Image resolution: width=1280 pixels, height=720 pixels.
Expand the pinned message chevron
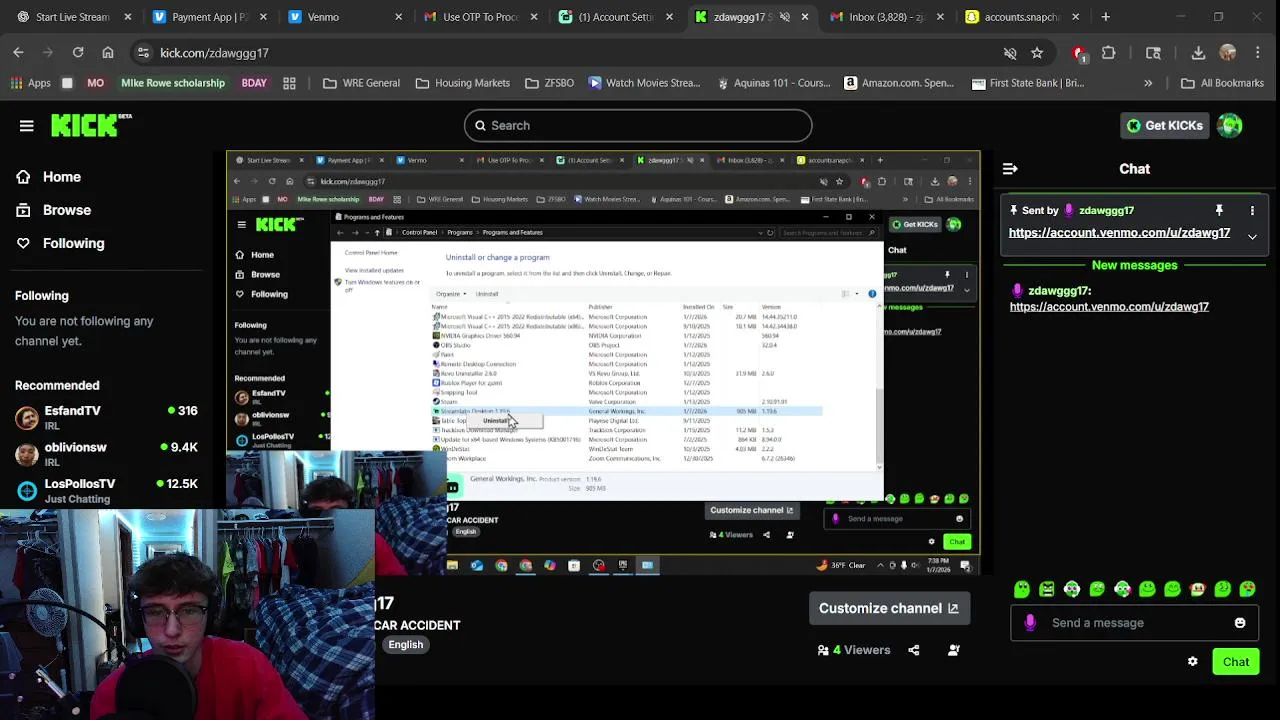pyautogui.click(x=1252, y=236)
